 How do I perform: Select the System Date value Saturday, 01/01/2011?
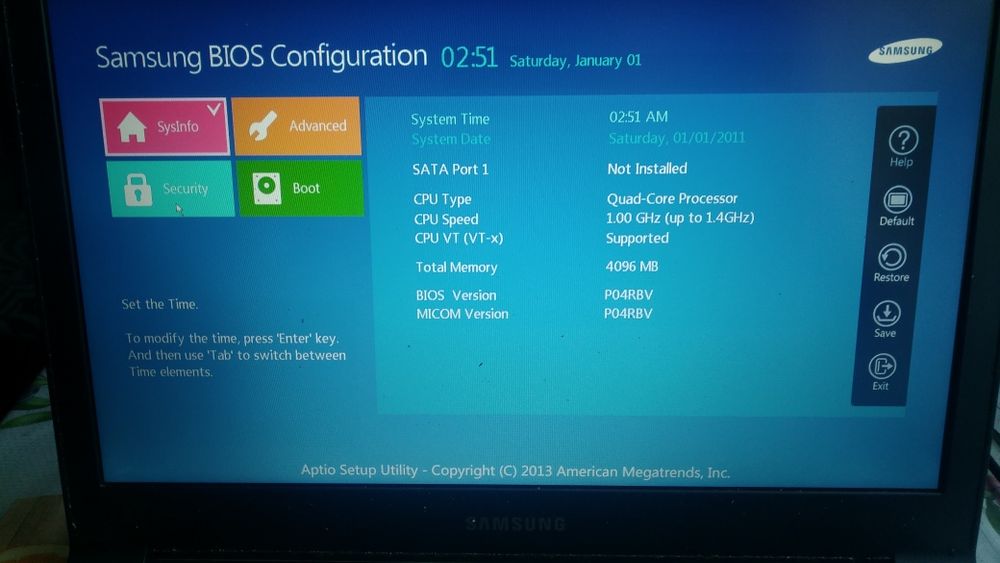pyautogui.click(x=677, y=138)
